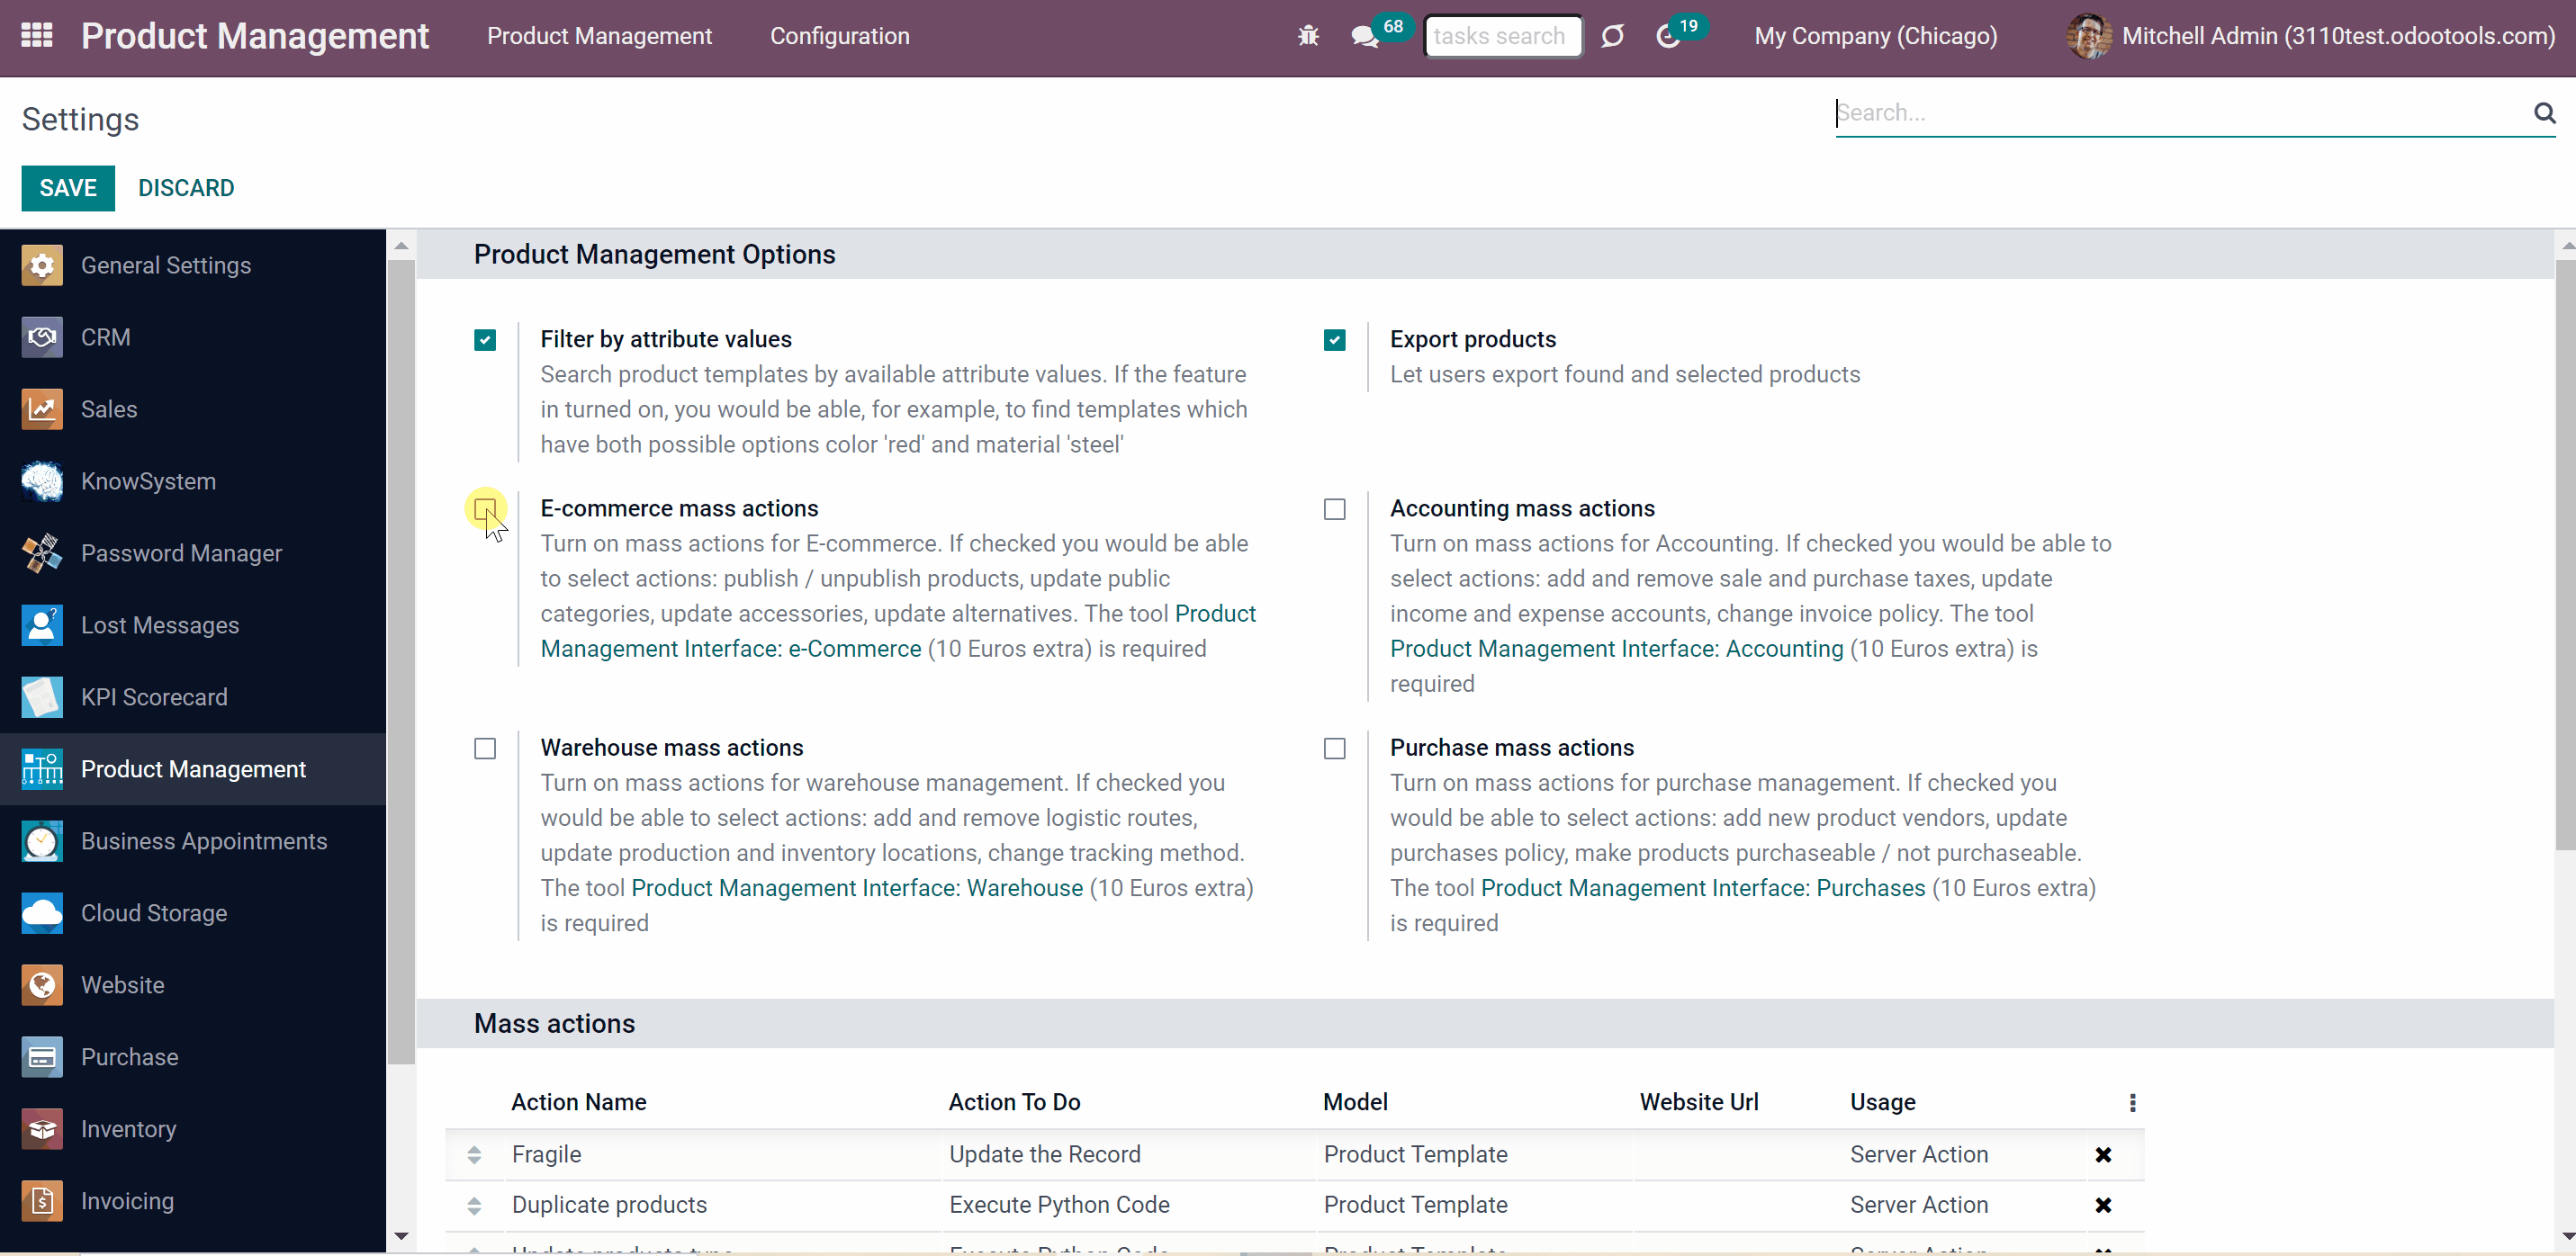Select the KnowSystem brain icon

point(42,481)
